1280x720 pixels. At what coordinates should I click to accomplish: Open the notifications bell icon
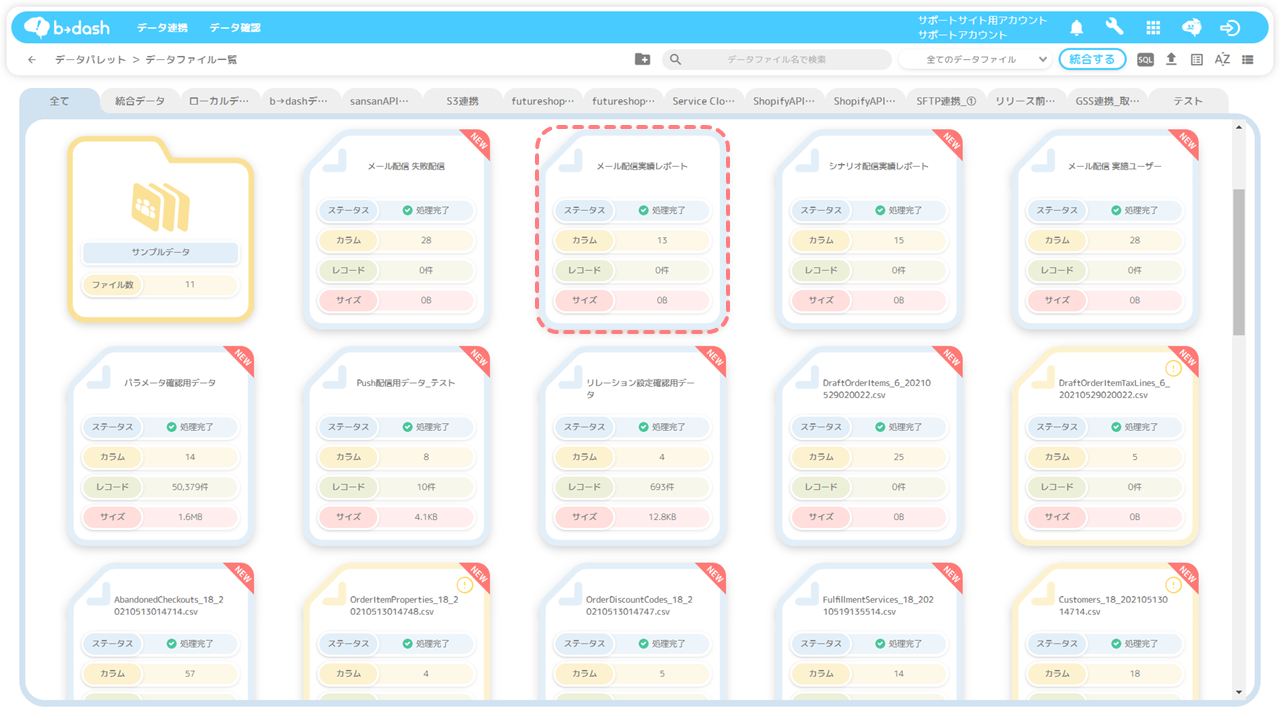(x=1077, y=28)
